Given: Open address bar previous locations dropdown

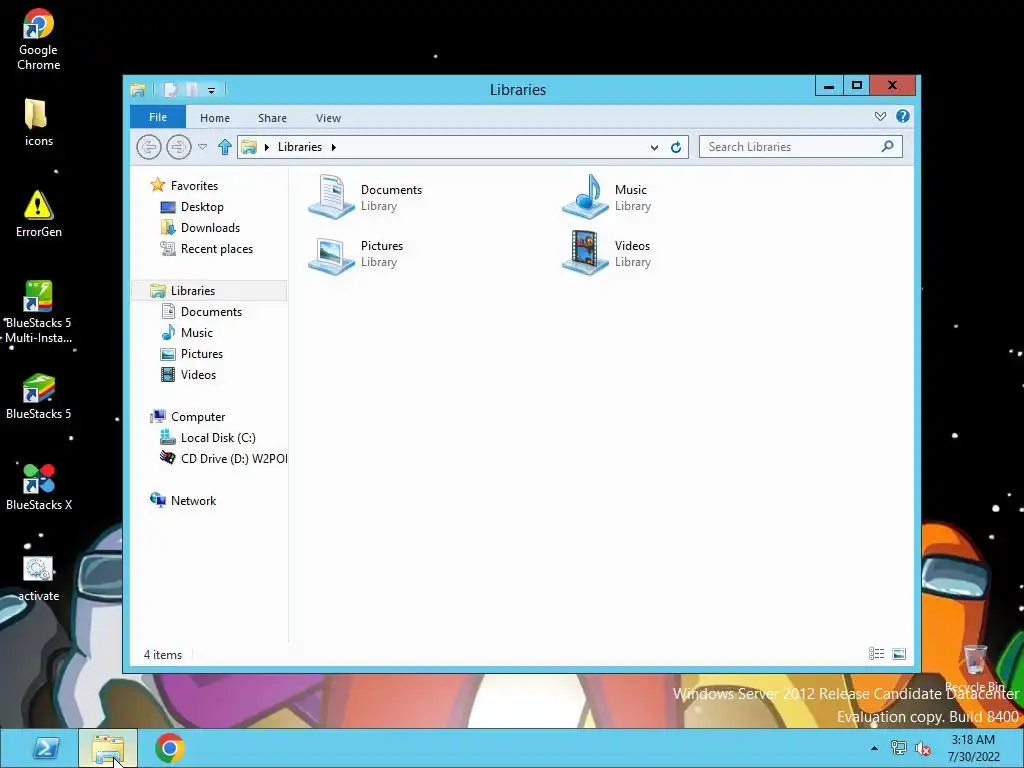Looking at the screenshot, I should 654,148.
